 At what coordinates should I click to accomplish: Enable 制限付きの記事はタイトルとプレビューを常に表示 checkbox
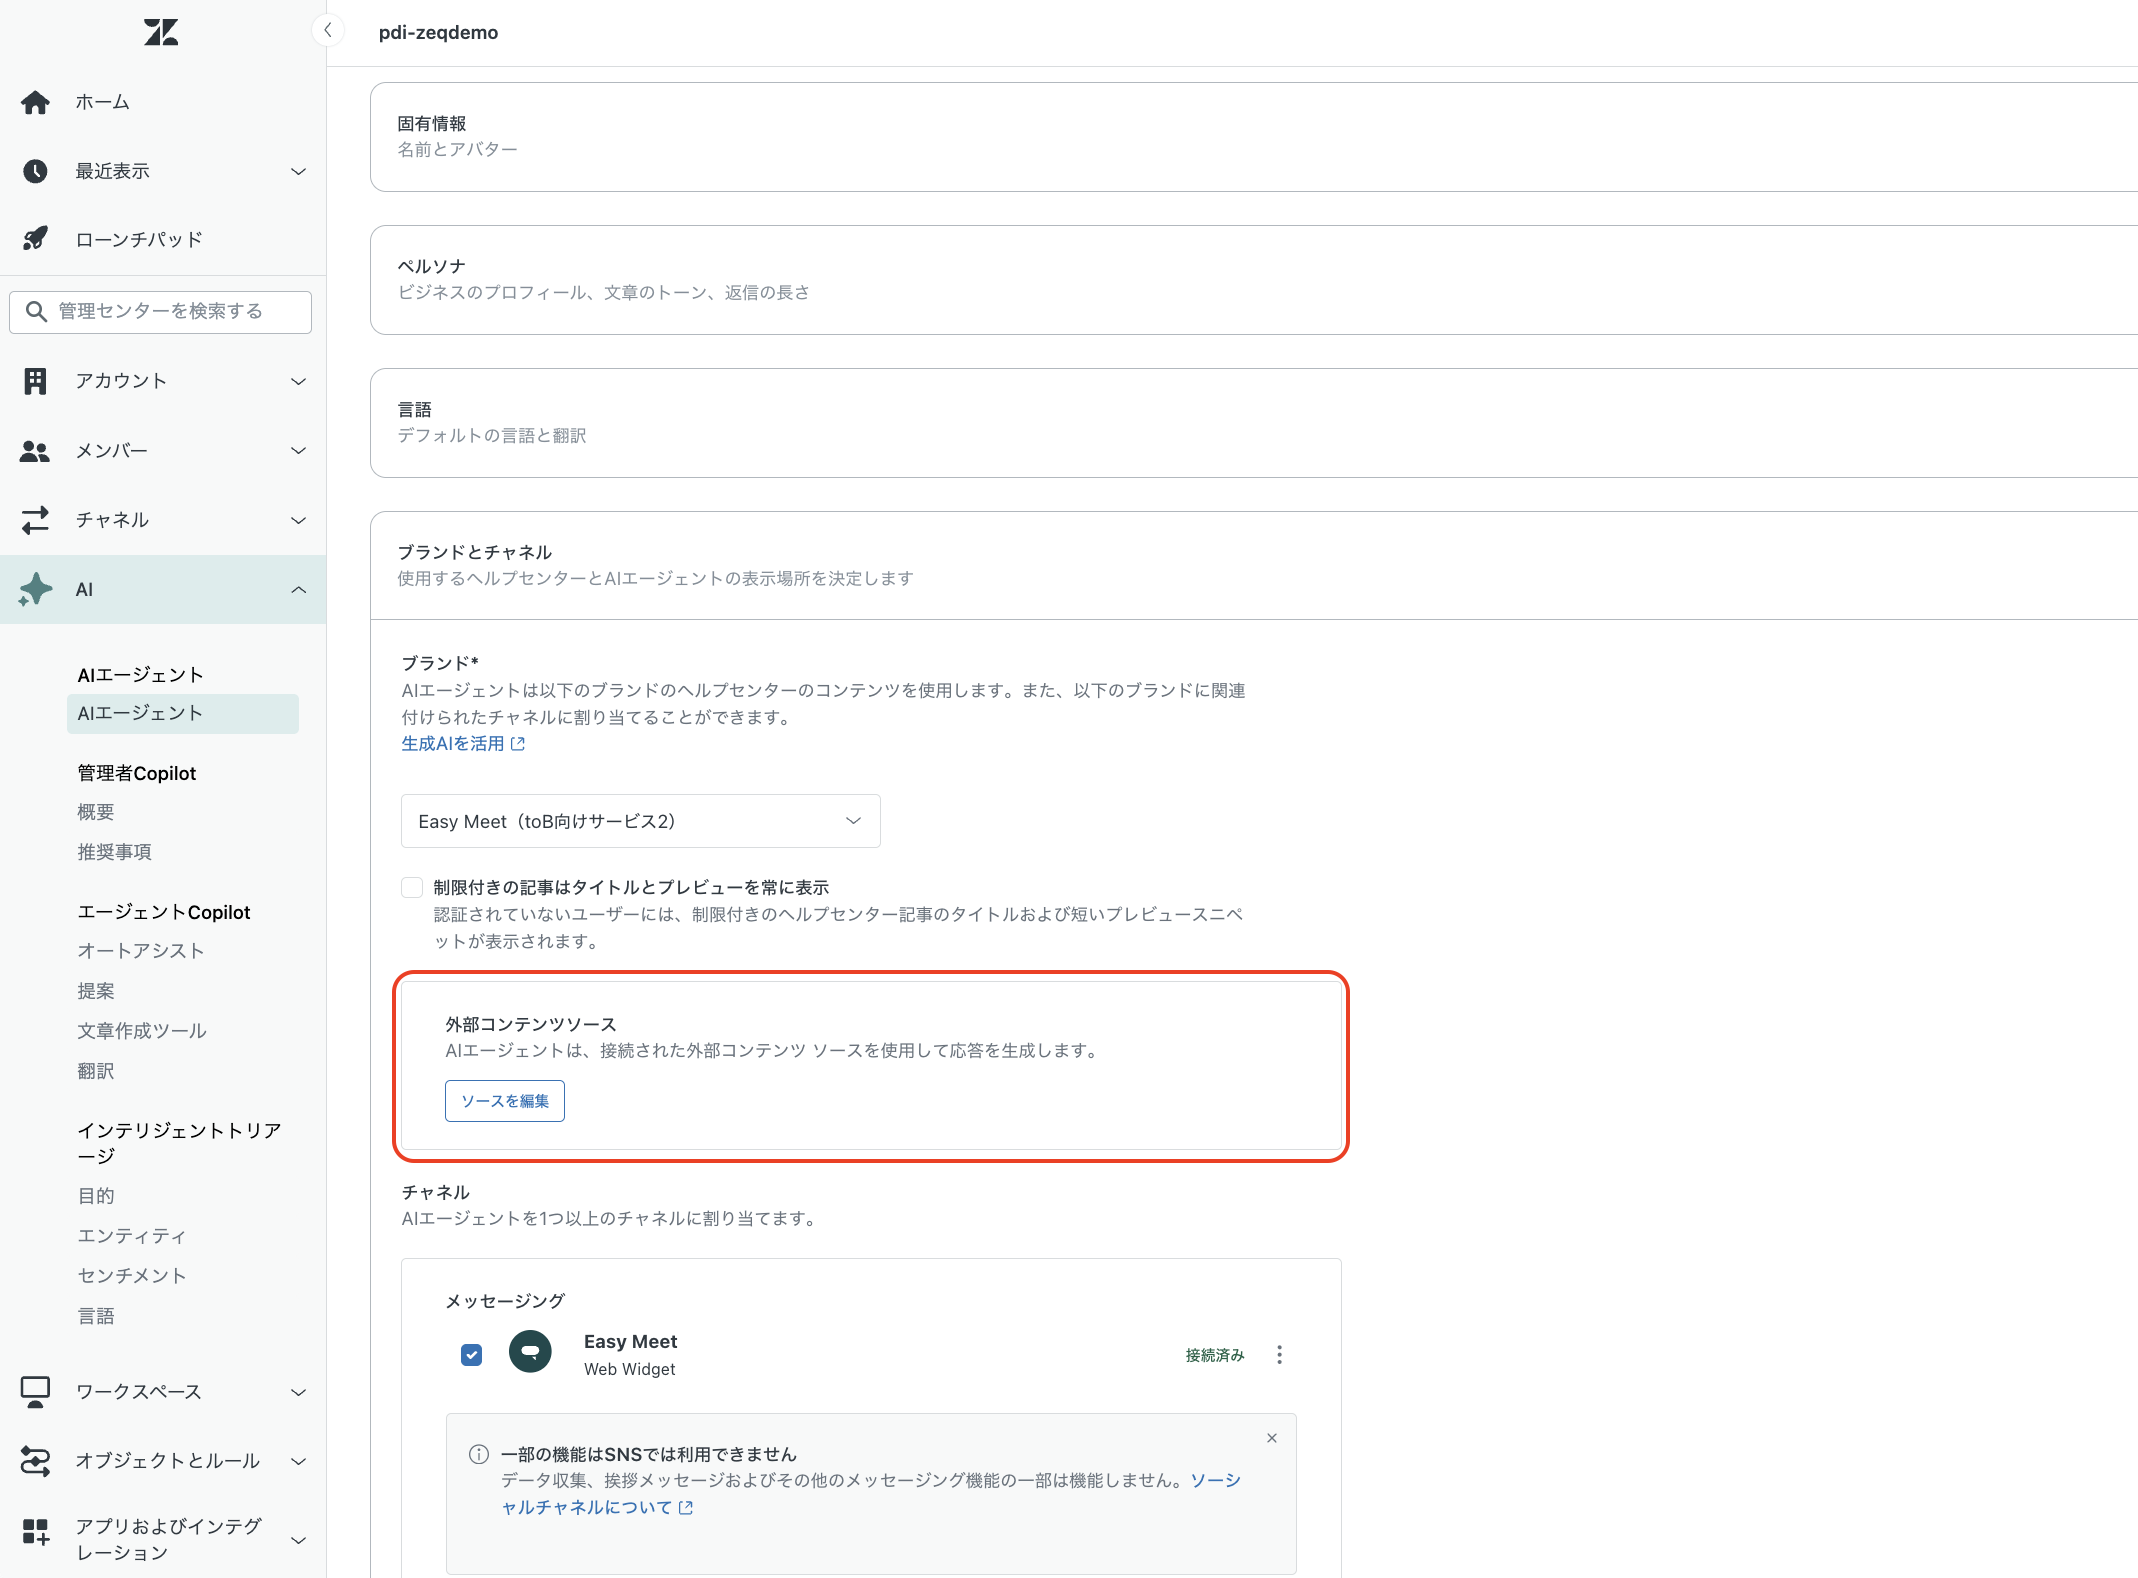tap(412, 888)
